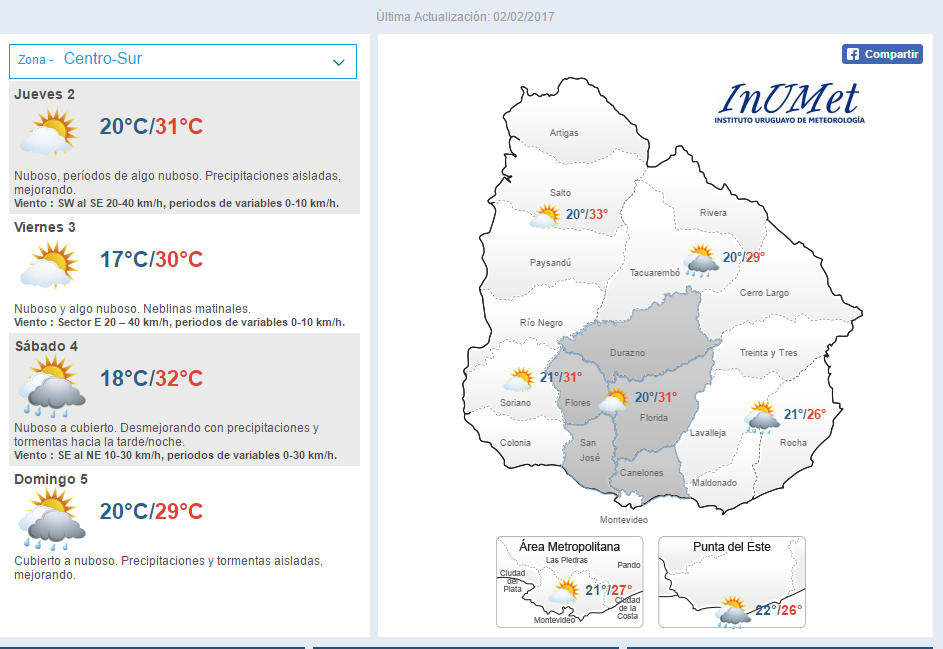Select Durazno department on the map
This screenshot has width=943, height=649.
[627, 353]
